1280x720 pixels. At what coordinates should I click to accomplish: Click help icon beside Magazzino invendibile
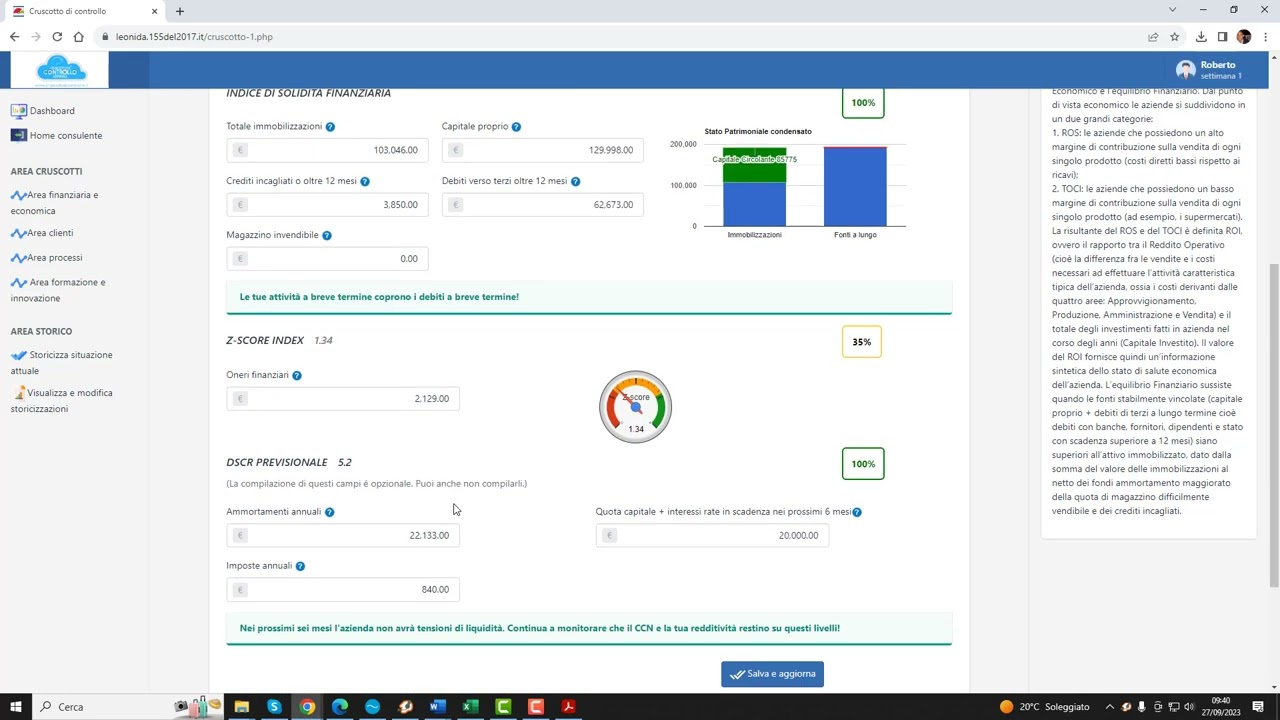327,235
